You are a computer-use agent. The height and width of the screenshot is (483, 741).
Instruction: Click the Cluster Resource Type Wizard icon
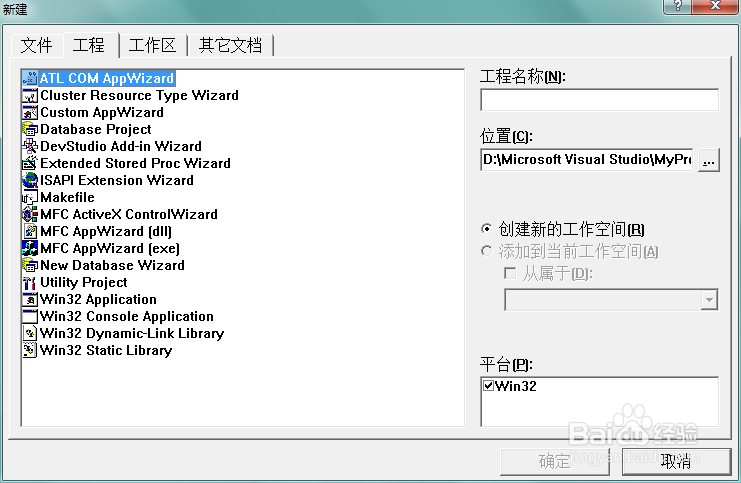coord(30,95)
